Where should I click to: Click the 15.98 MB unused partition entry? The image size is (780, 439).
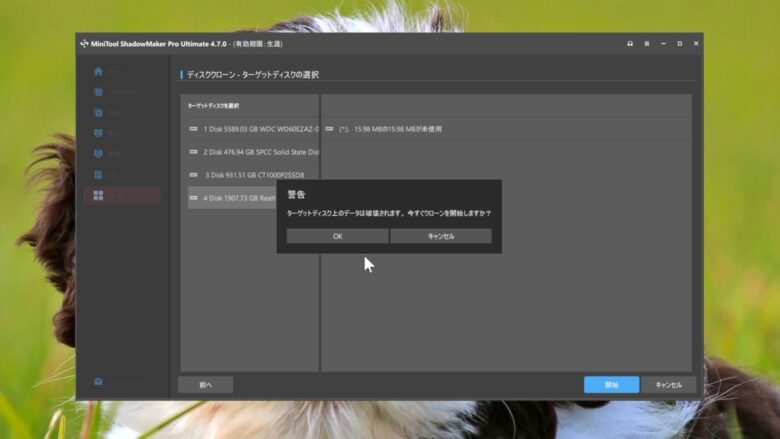tap(506, 129)
